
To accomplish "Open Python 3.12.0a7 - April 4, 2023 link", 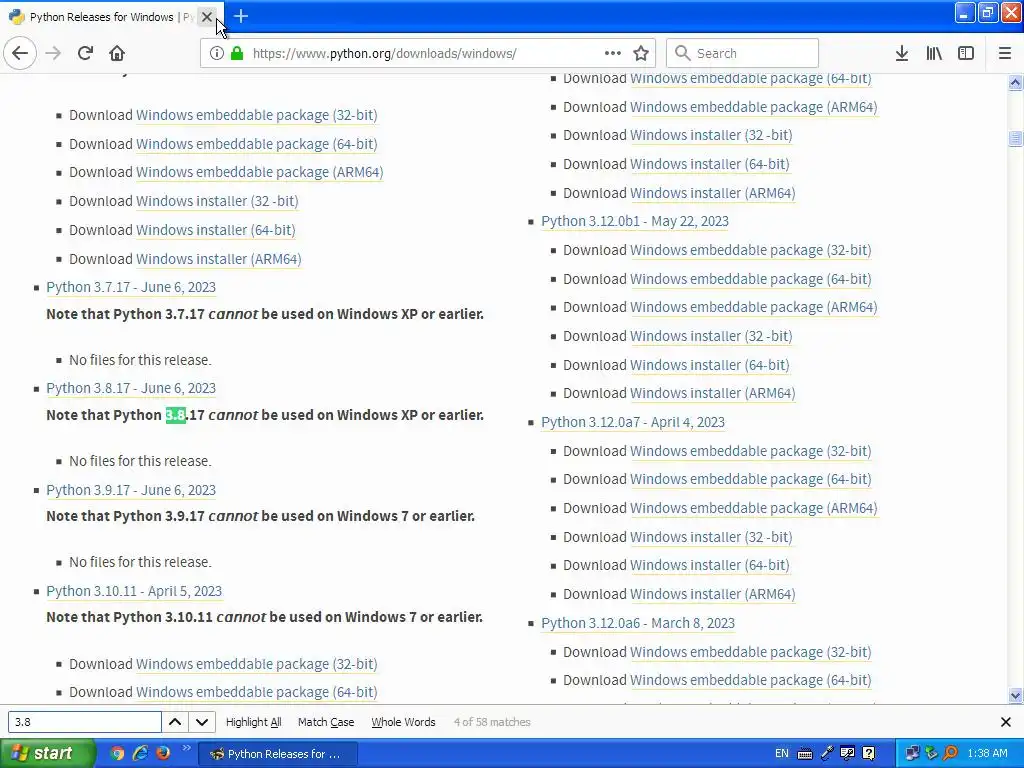I will coord(633,422).
